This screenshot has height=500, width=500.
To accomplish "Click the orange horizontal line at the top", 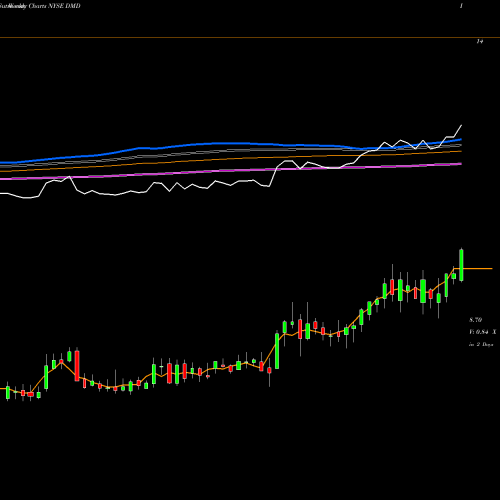I will click(x=250, y=38).
